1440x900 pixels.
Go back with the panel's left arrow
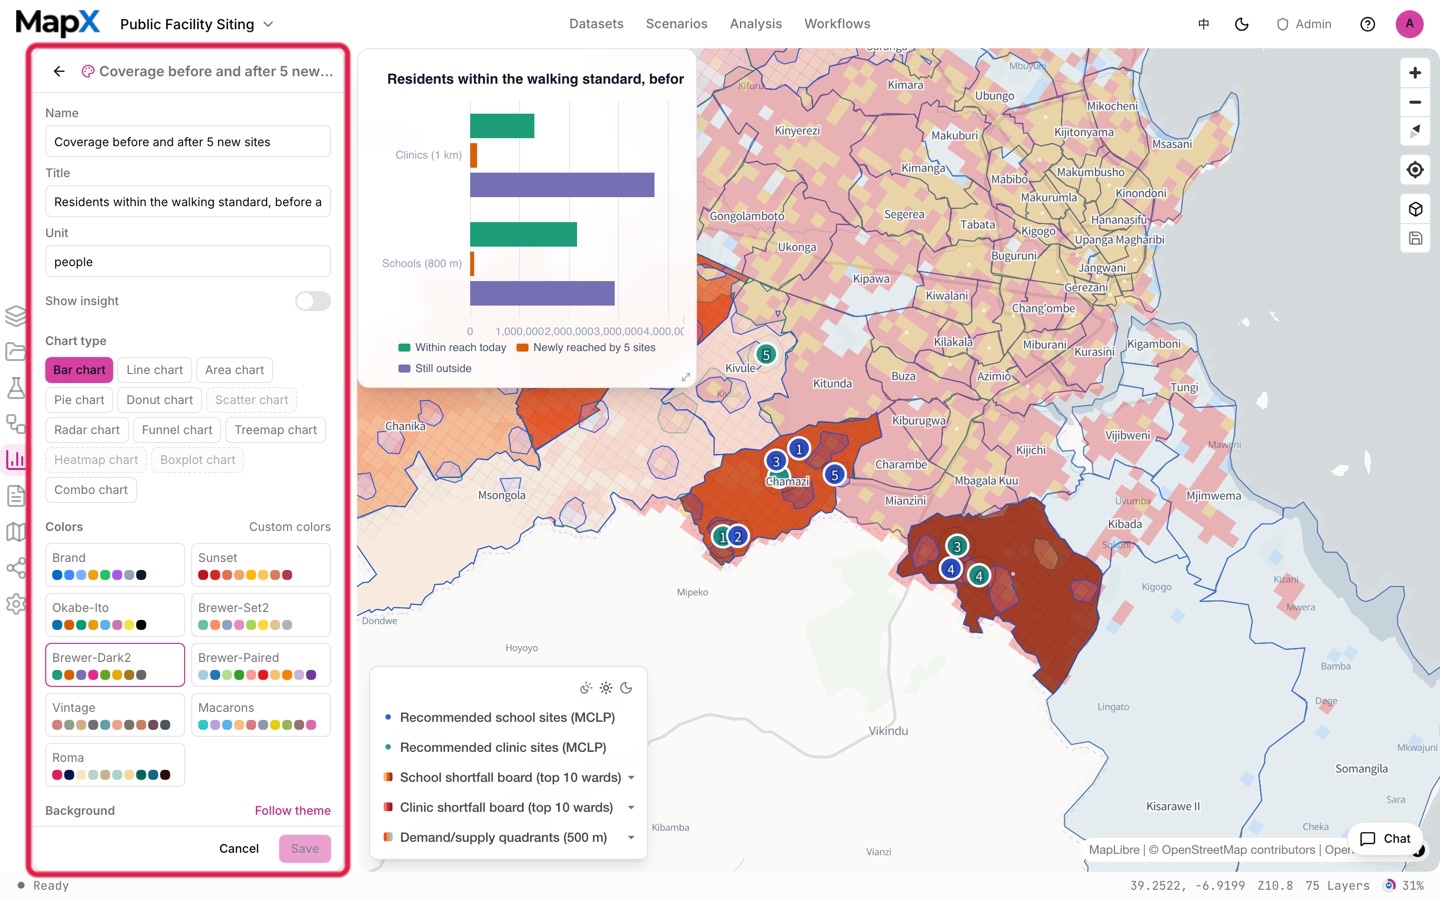[59, 71]
